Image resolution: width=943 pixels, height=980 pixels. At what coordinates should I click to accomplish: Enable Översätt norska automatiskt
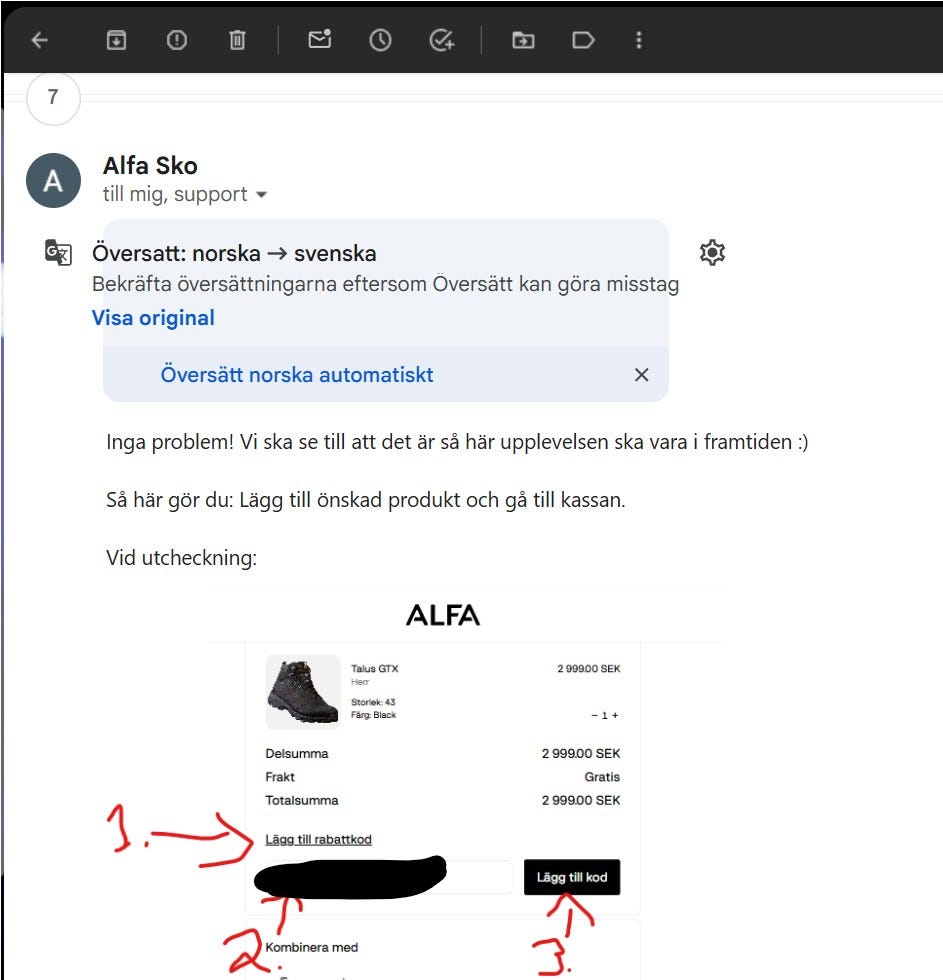[297, 375]
